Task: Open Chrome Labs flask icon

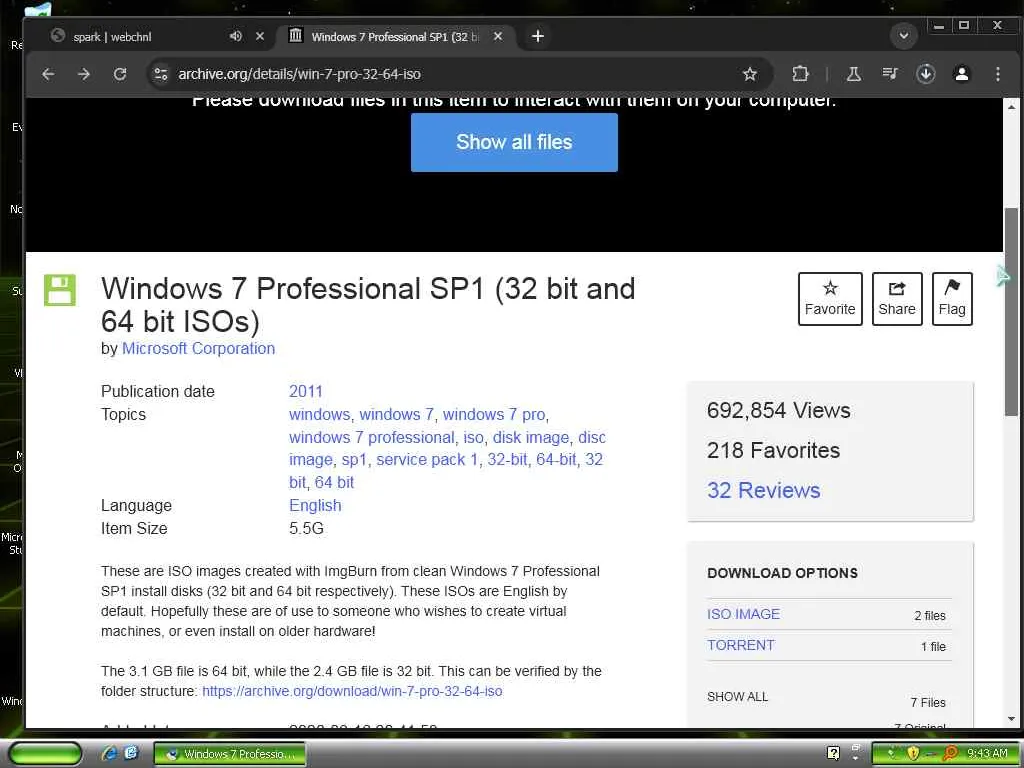Action: 854,74
